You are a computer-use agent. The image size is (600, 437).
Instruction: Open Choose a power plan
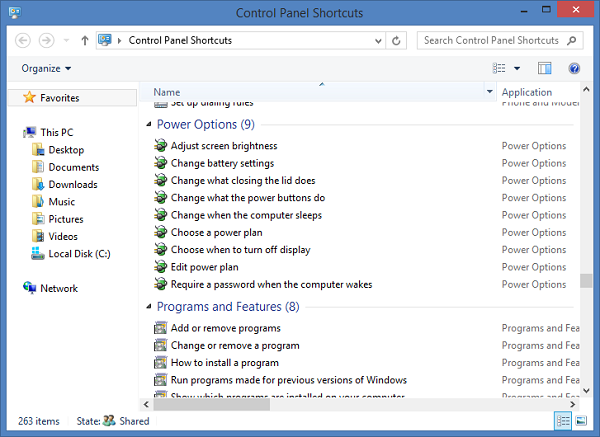pyautogui.click(x=218, y=233)
